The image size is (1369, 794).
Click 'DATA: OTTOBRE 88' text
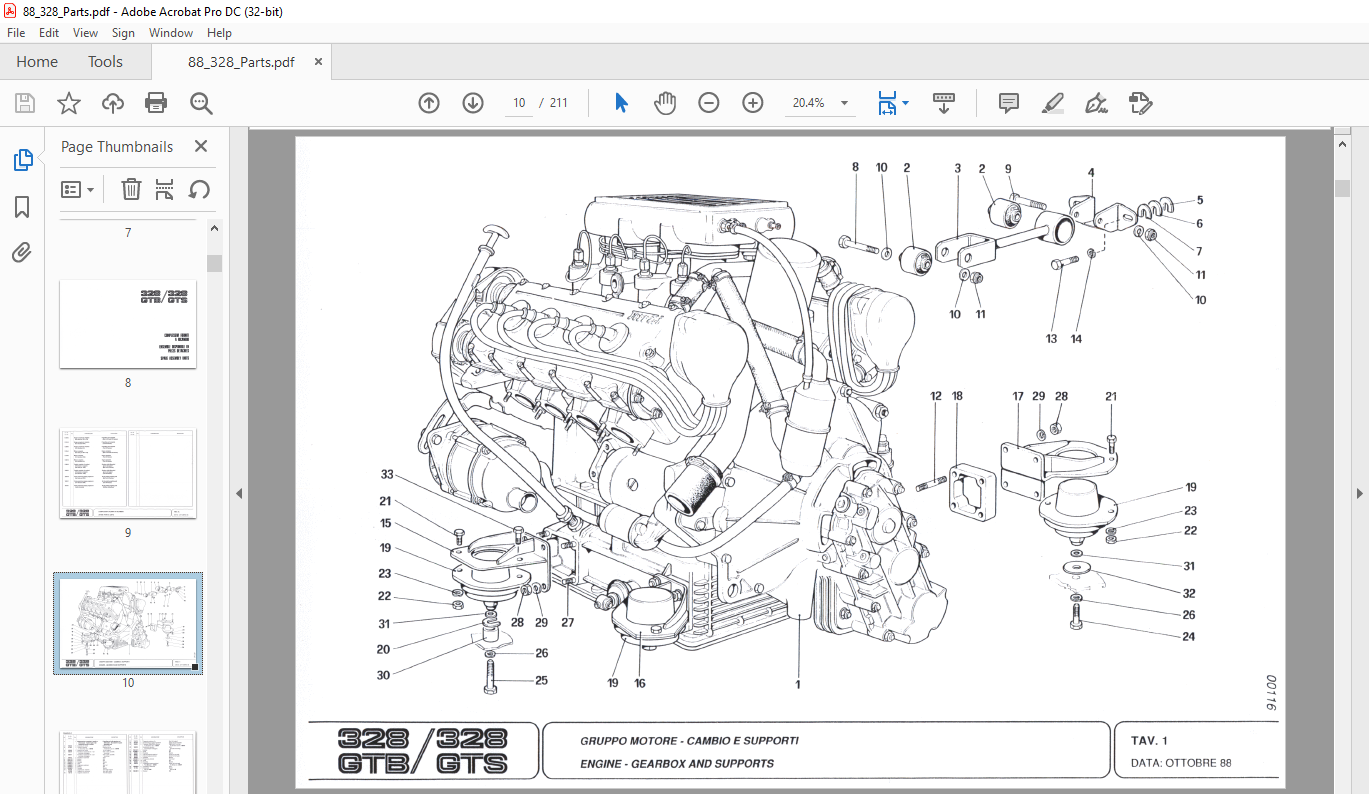pyautogui.click(x=1180, y=763)
